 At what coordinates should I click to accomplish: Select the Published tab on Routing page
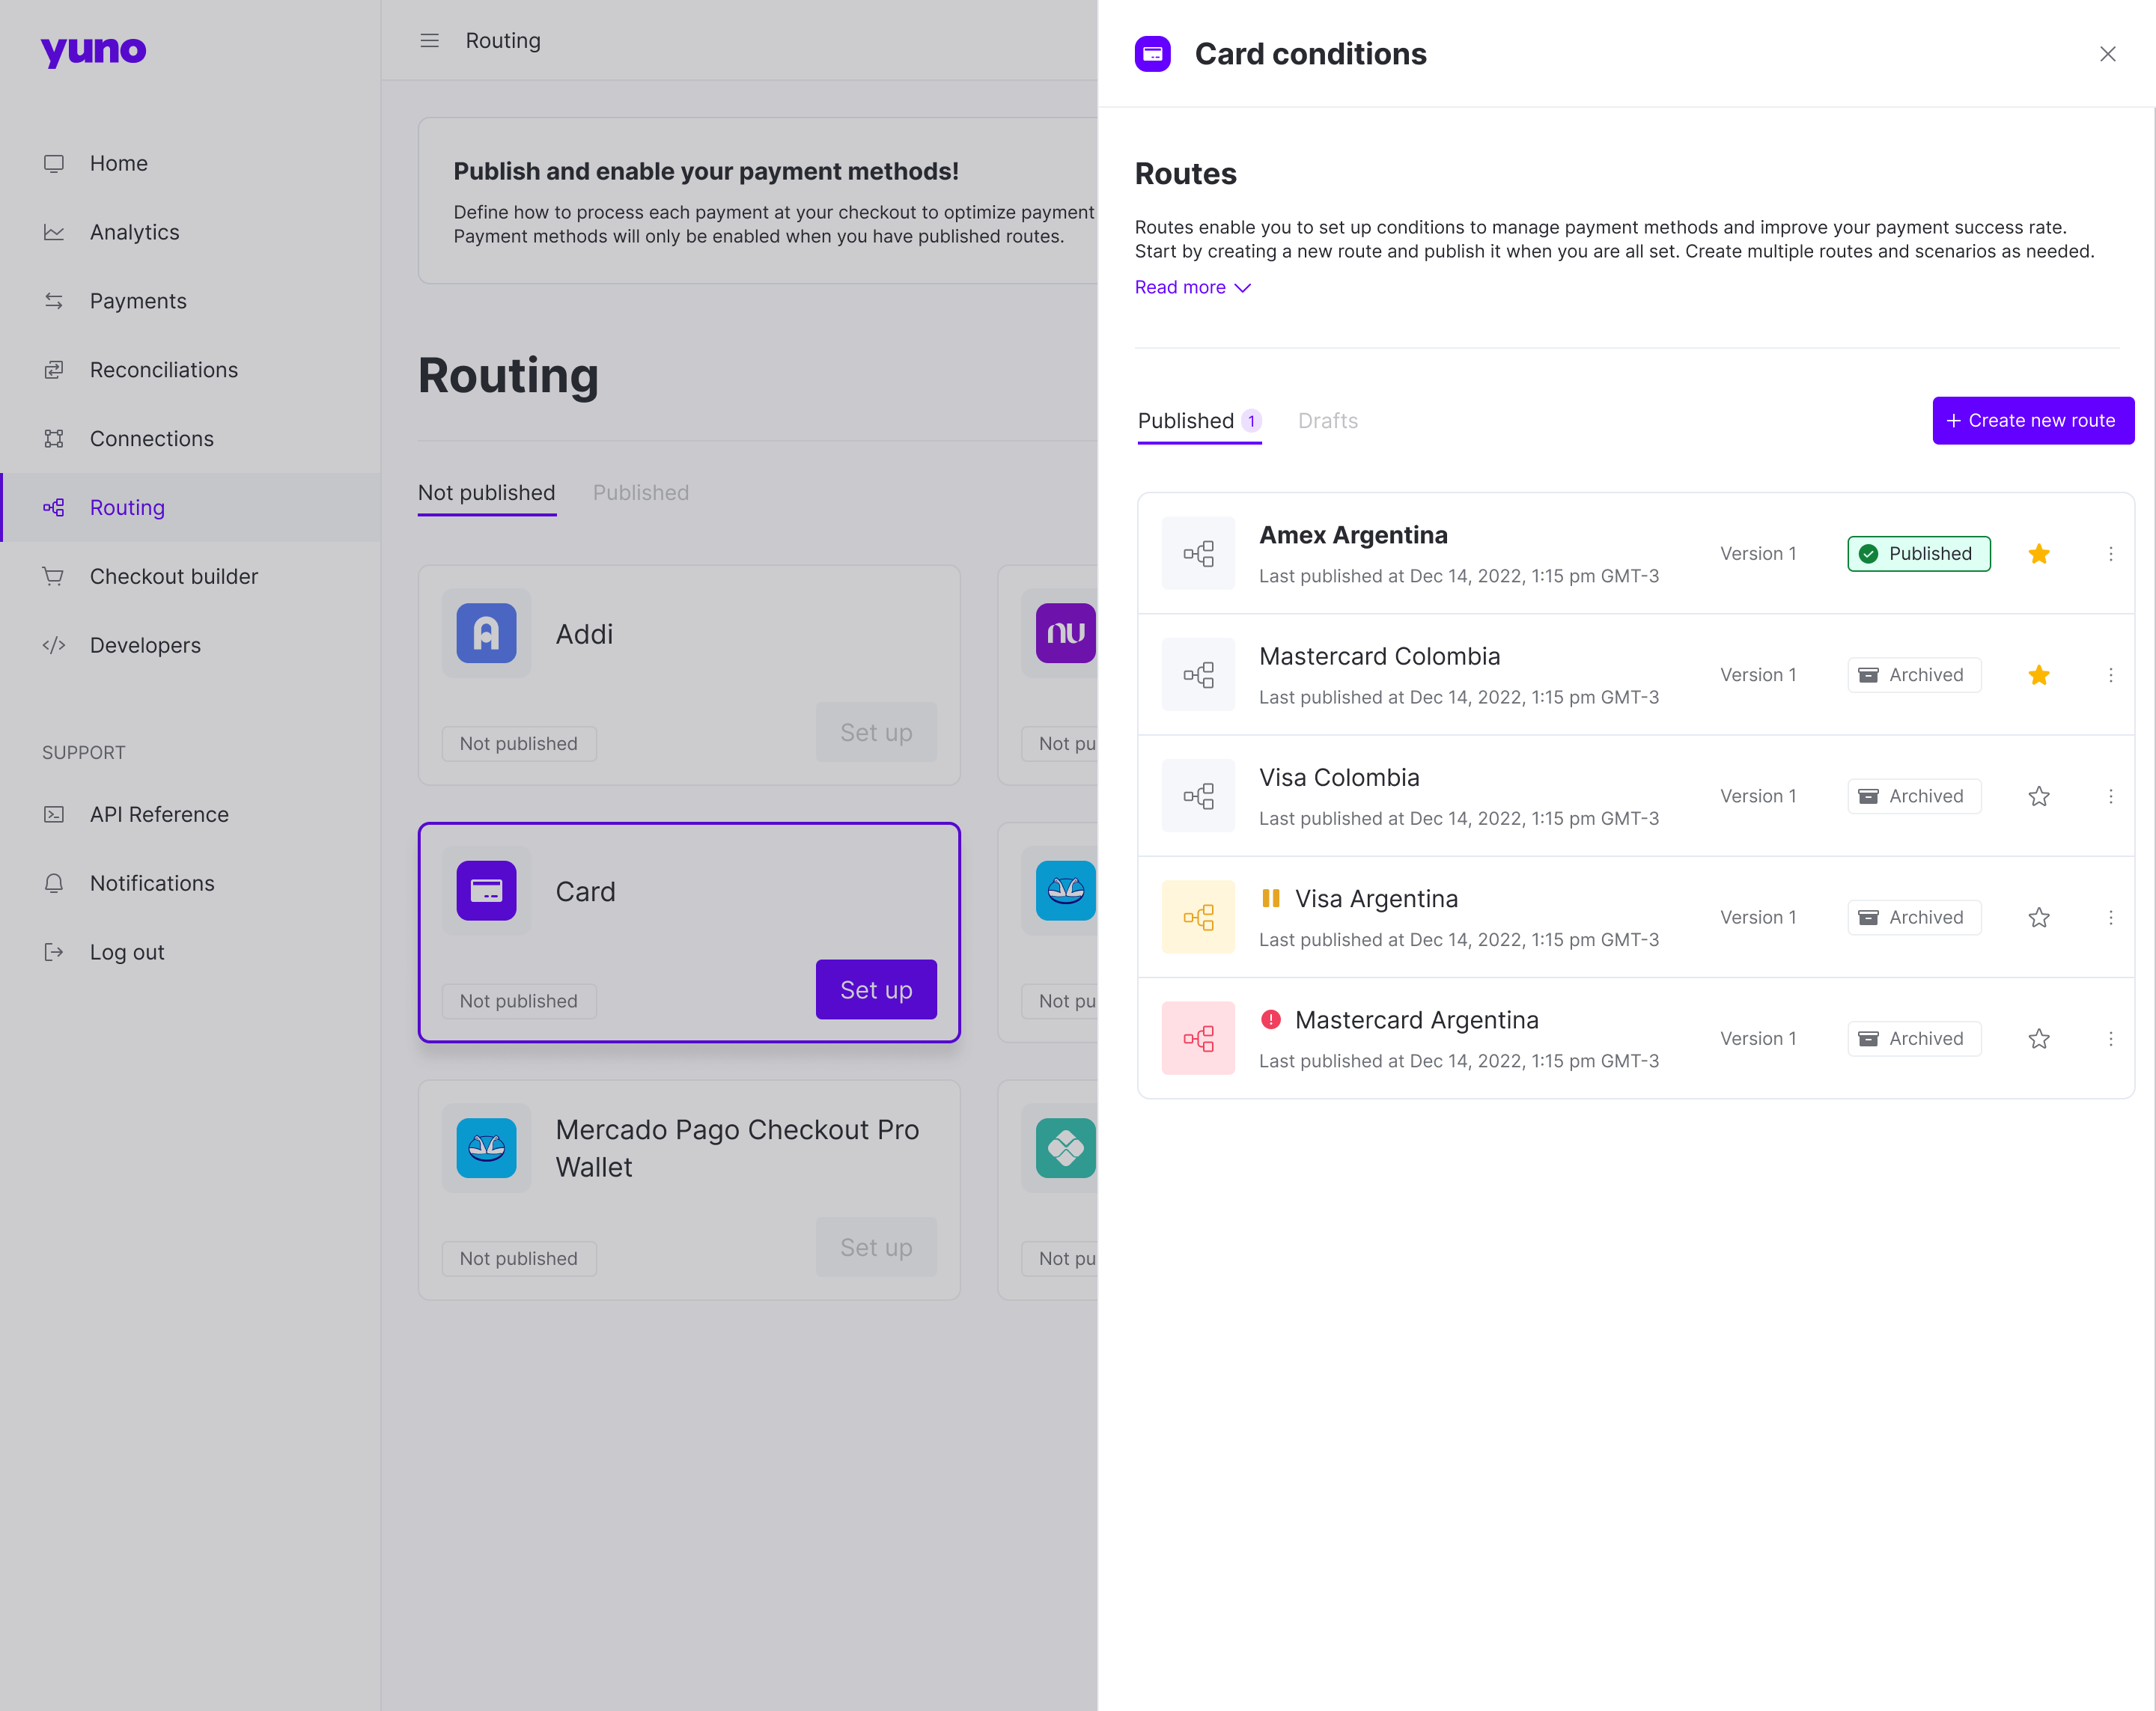click(x=640, y=493)
